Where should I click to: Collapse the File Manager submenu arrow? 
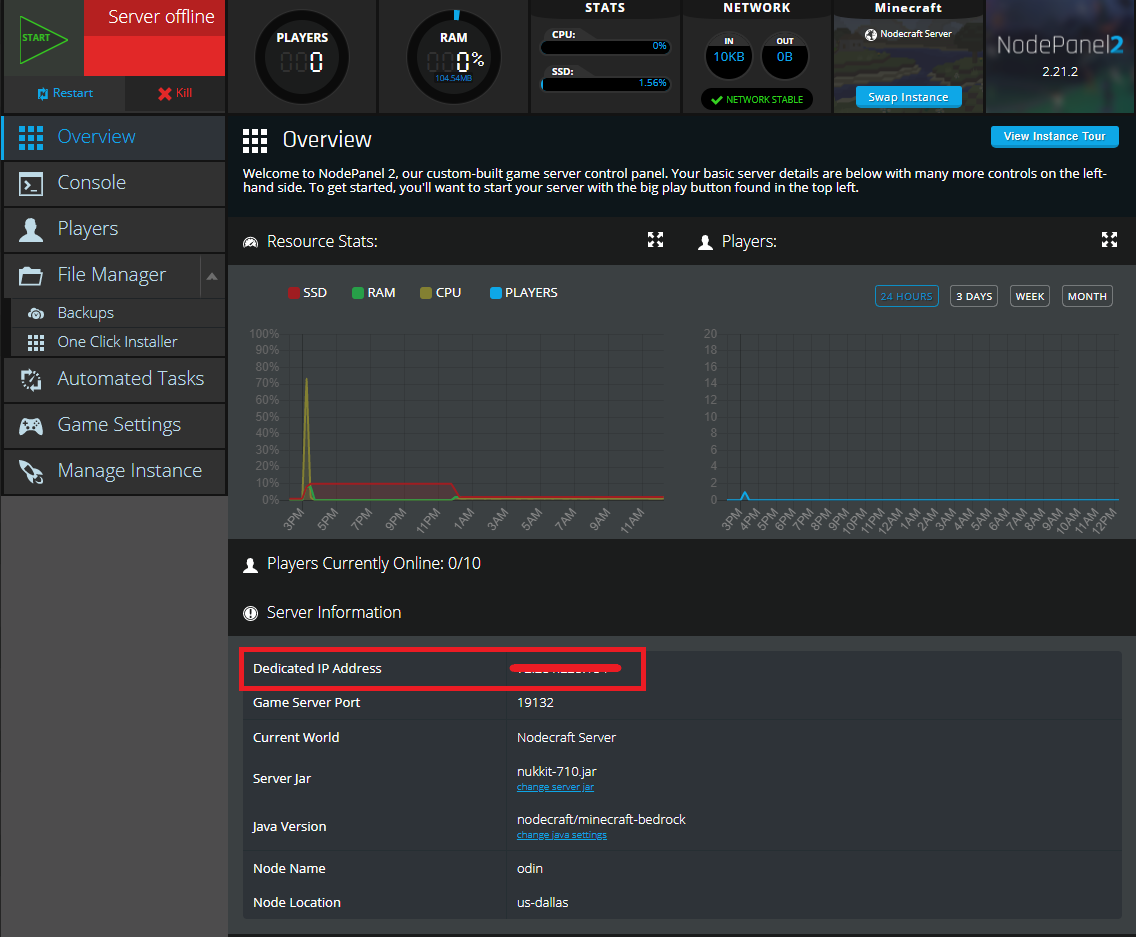click(211, 275)
